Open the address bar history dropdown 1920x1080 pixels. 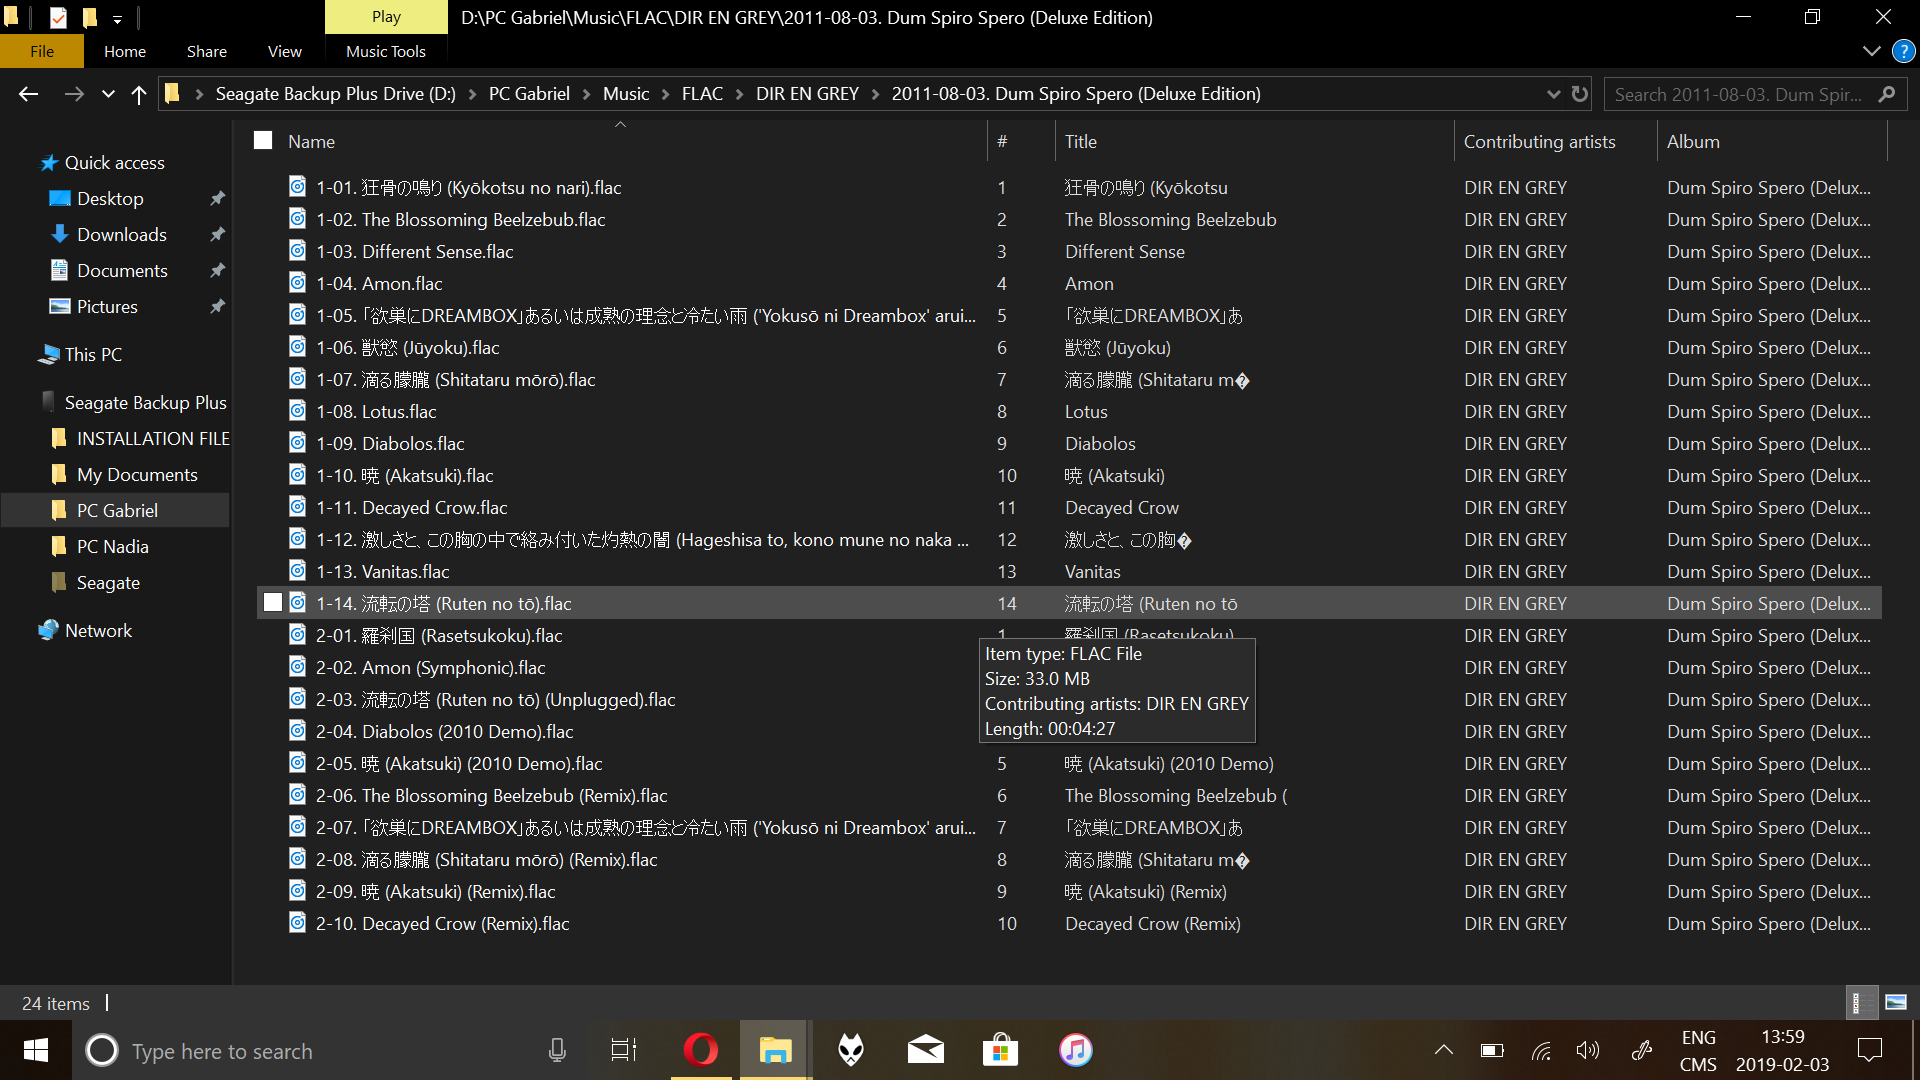coord(1553,94)
